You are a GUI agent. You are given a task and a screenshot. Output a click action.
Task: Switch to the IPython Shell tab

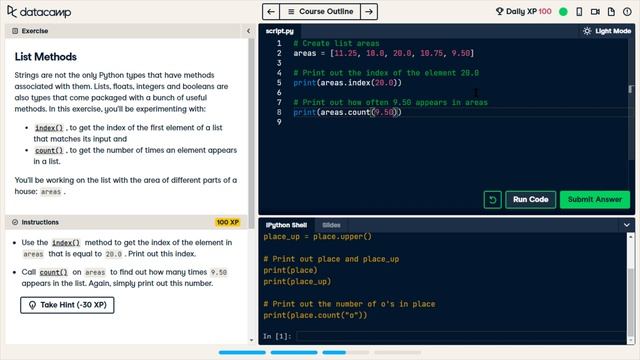coord(286,225)
